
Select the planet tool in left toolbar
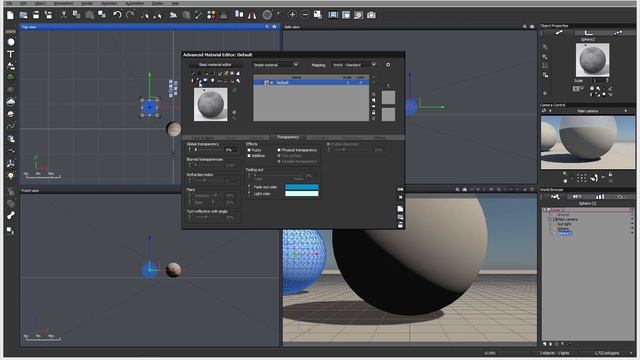pyautogui.click(x=11, y=113)
